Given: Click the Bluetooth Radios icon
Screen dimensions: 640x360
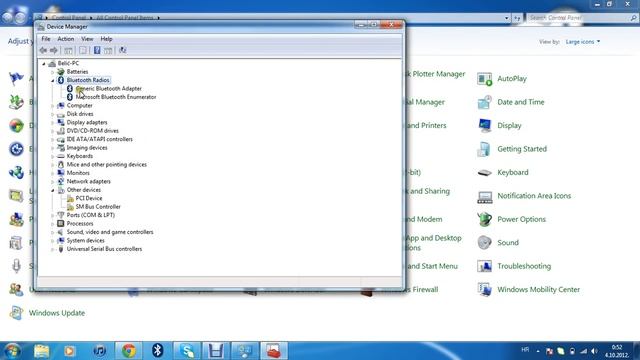Looking at the screenshot, I should coord(61,80).
